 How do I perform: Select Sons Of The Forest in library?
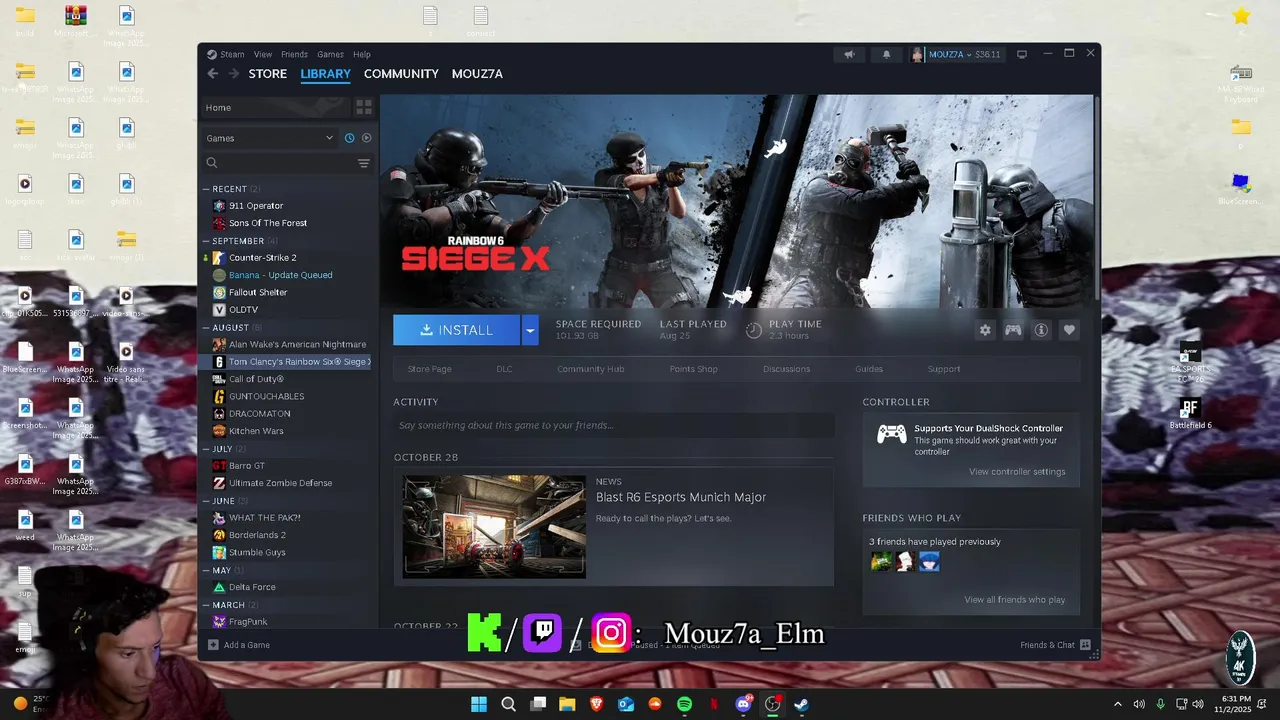click(268, 223)
